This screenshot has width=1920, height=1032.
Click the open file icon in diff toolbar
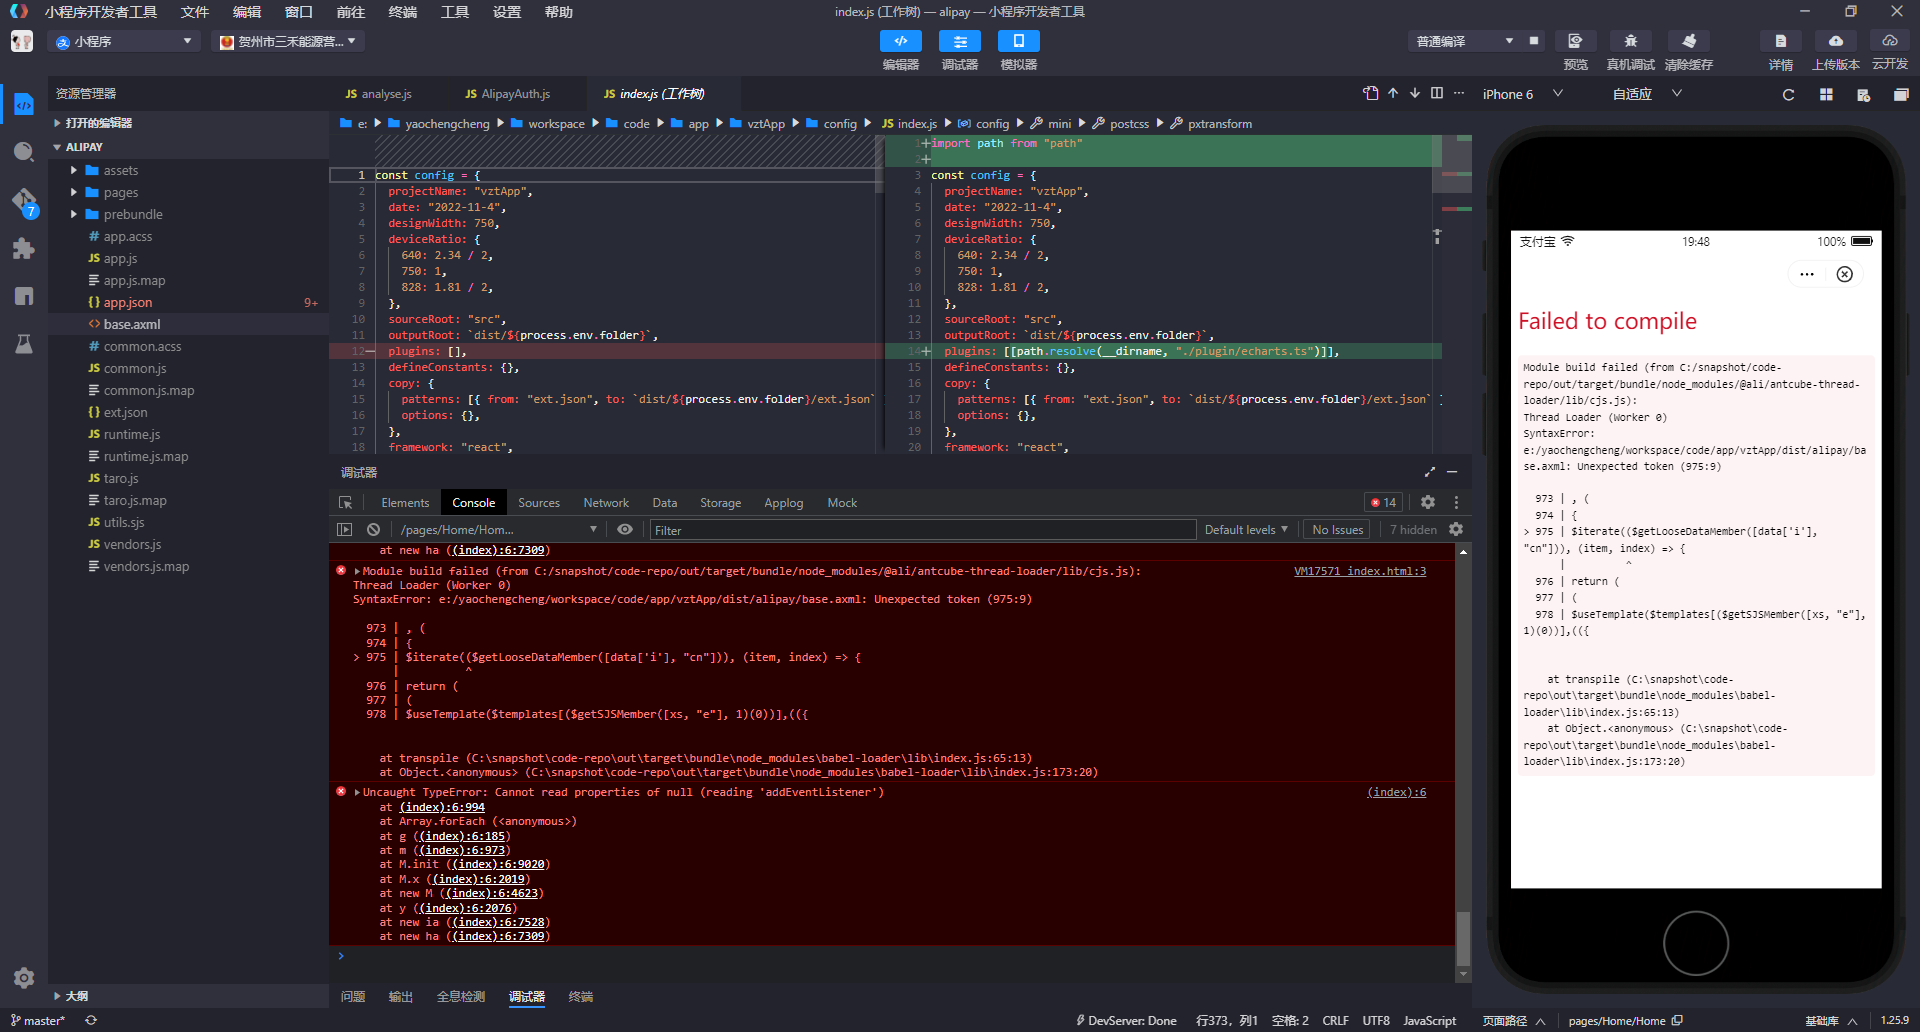click(x=1370, y=93)
